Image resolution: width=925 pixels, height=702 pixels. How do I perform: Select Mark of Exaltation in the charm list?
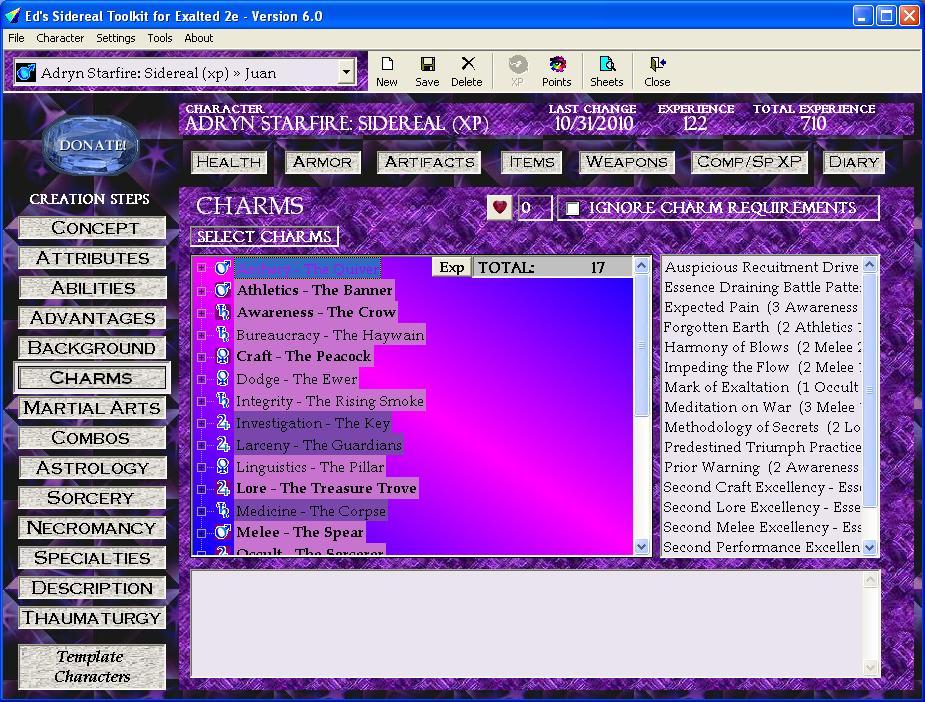762,388
